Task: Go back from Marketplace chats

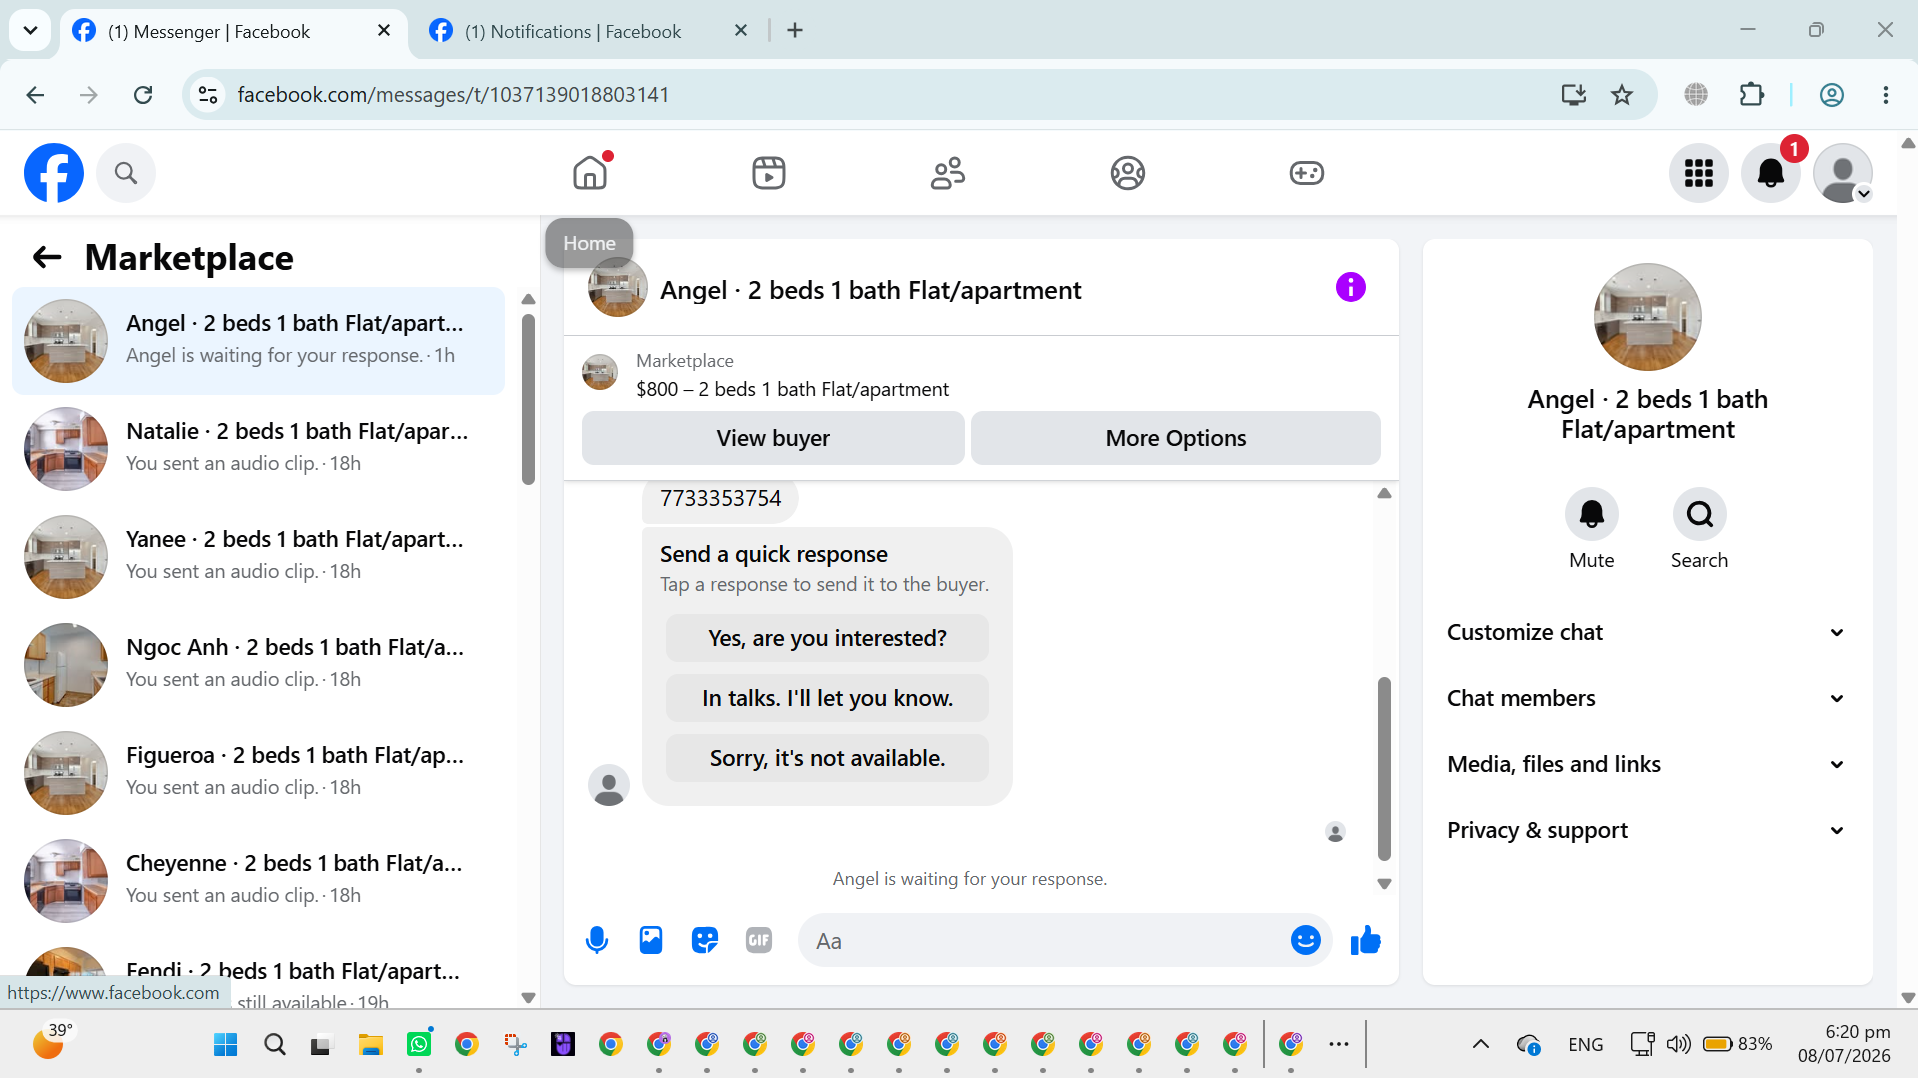Action: click(x=47, y=257)
